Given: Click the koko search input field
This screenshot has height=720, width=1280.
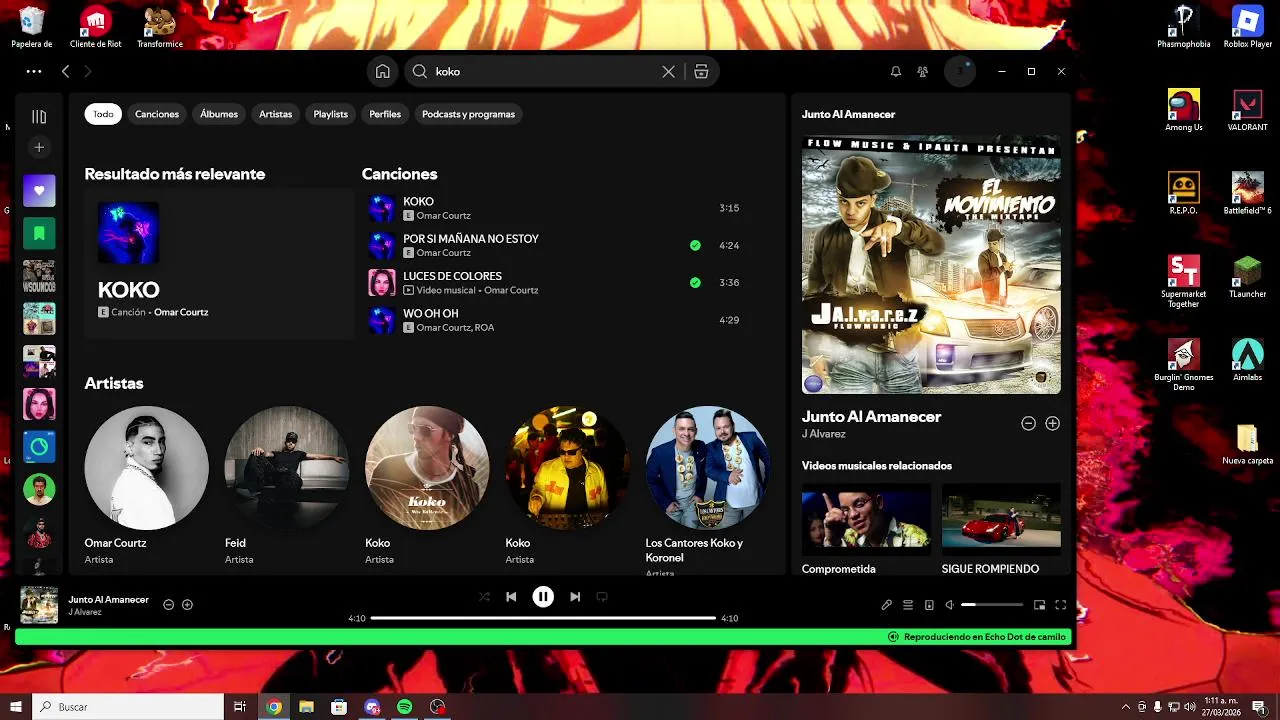Looking at the screenshot, I should pyautogui.click(x=545, y=72).
